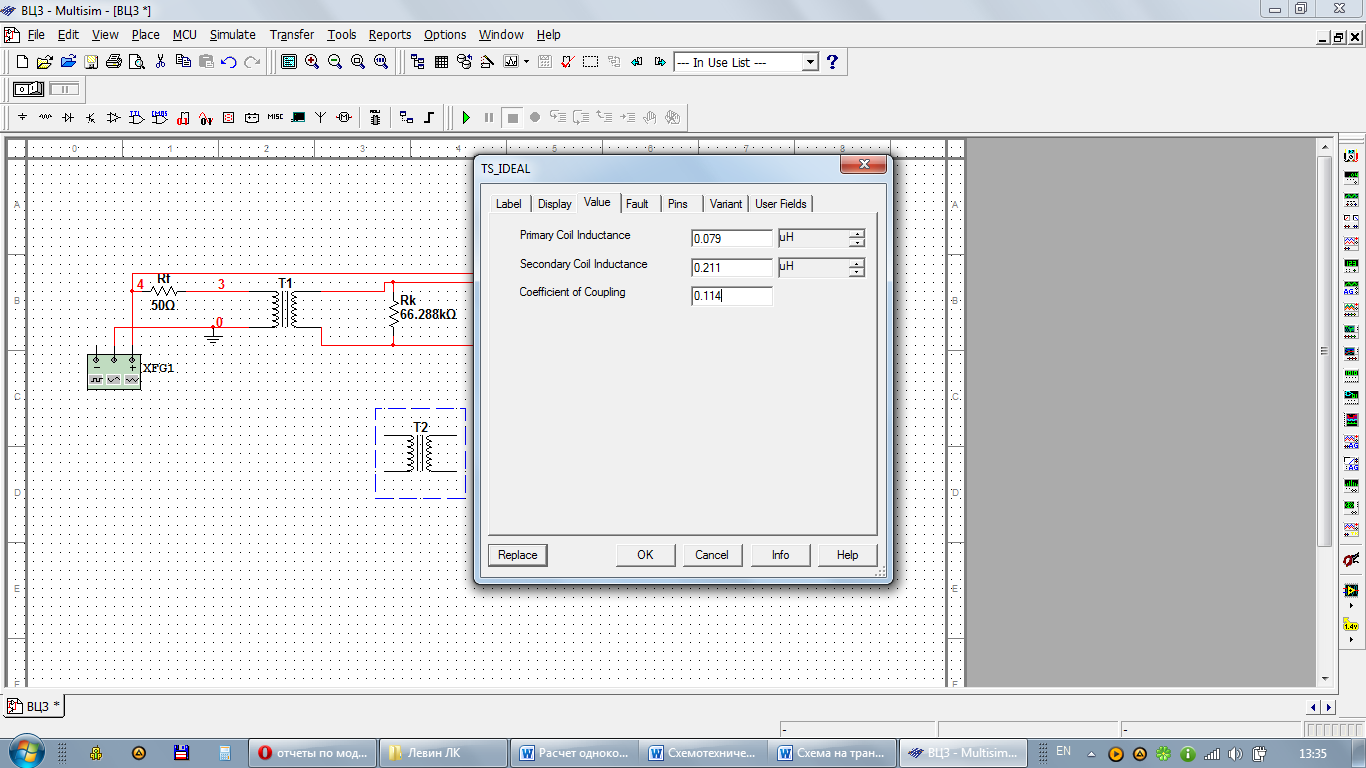Open the volume control tray icon
This screenshot has width=1366, height=768.
click(x=1236, y=753)
